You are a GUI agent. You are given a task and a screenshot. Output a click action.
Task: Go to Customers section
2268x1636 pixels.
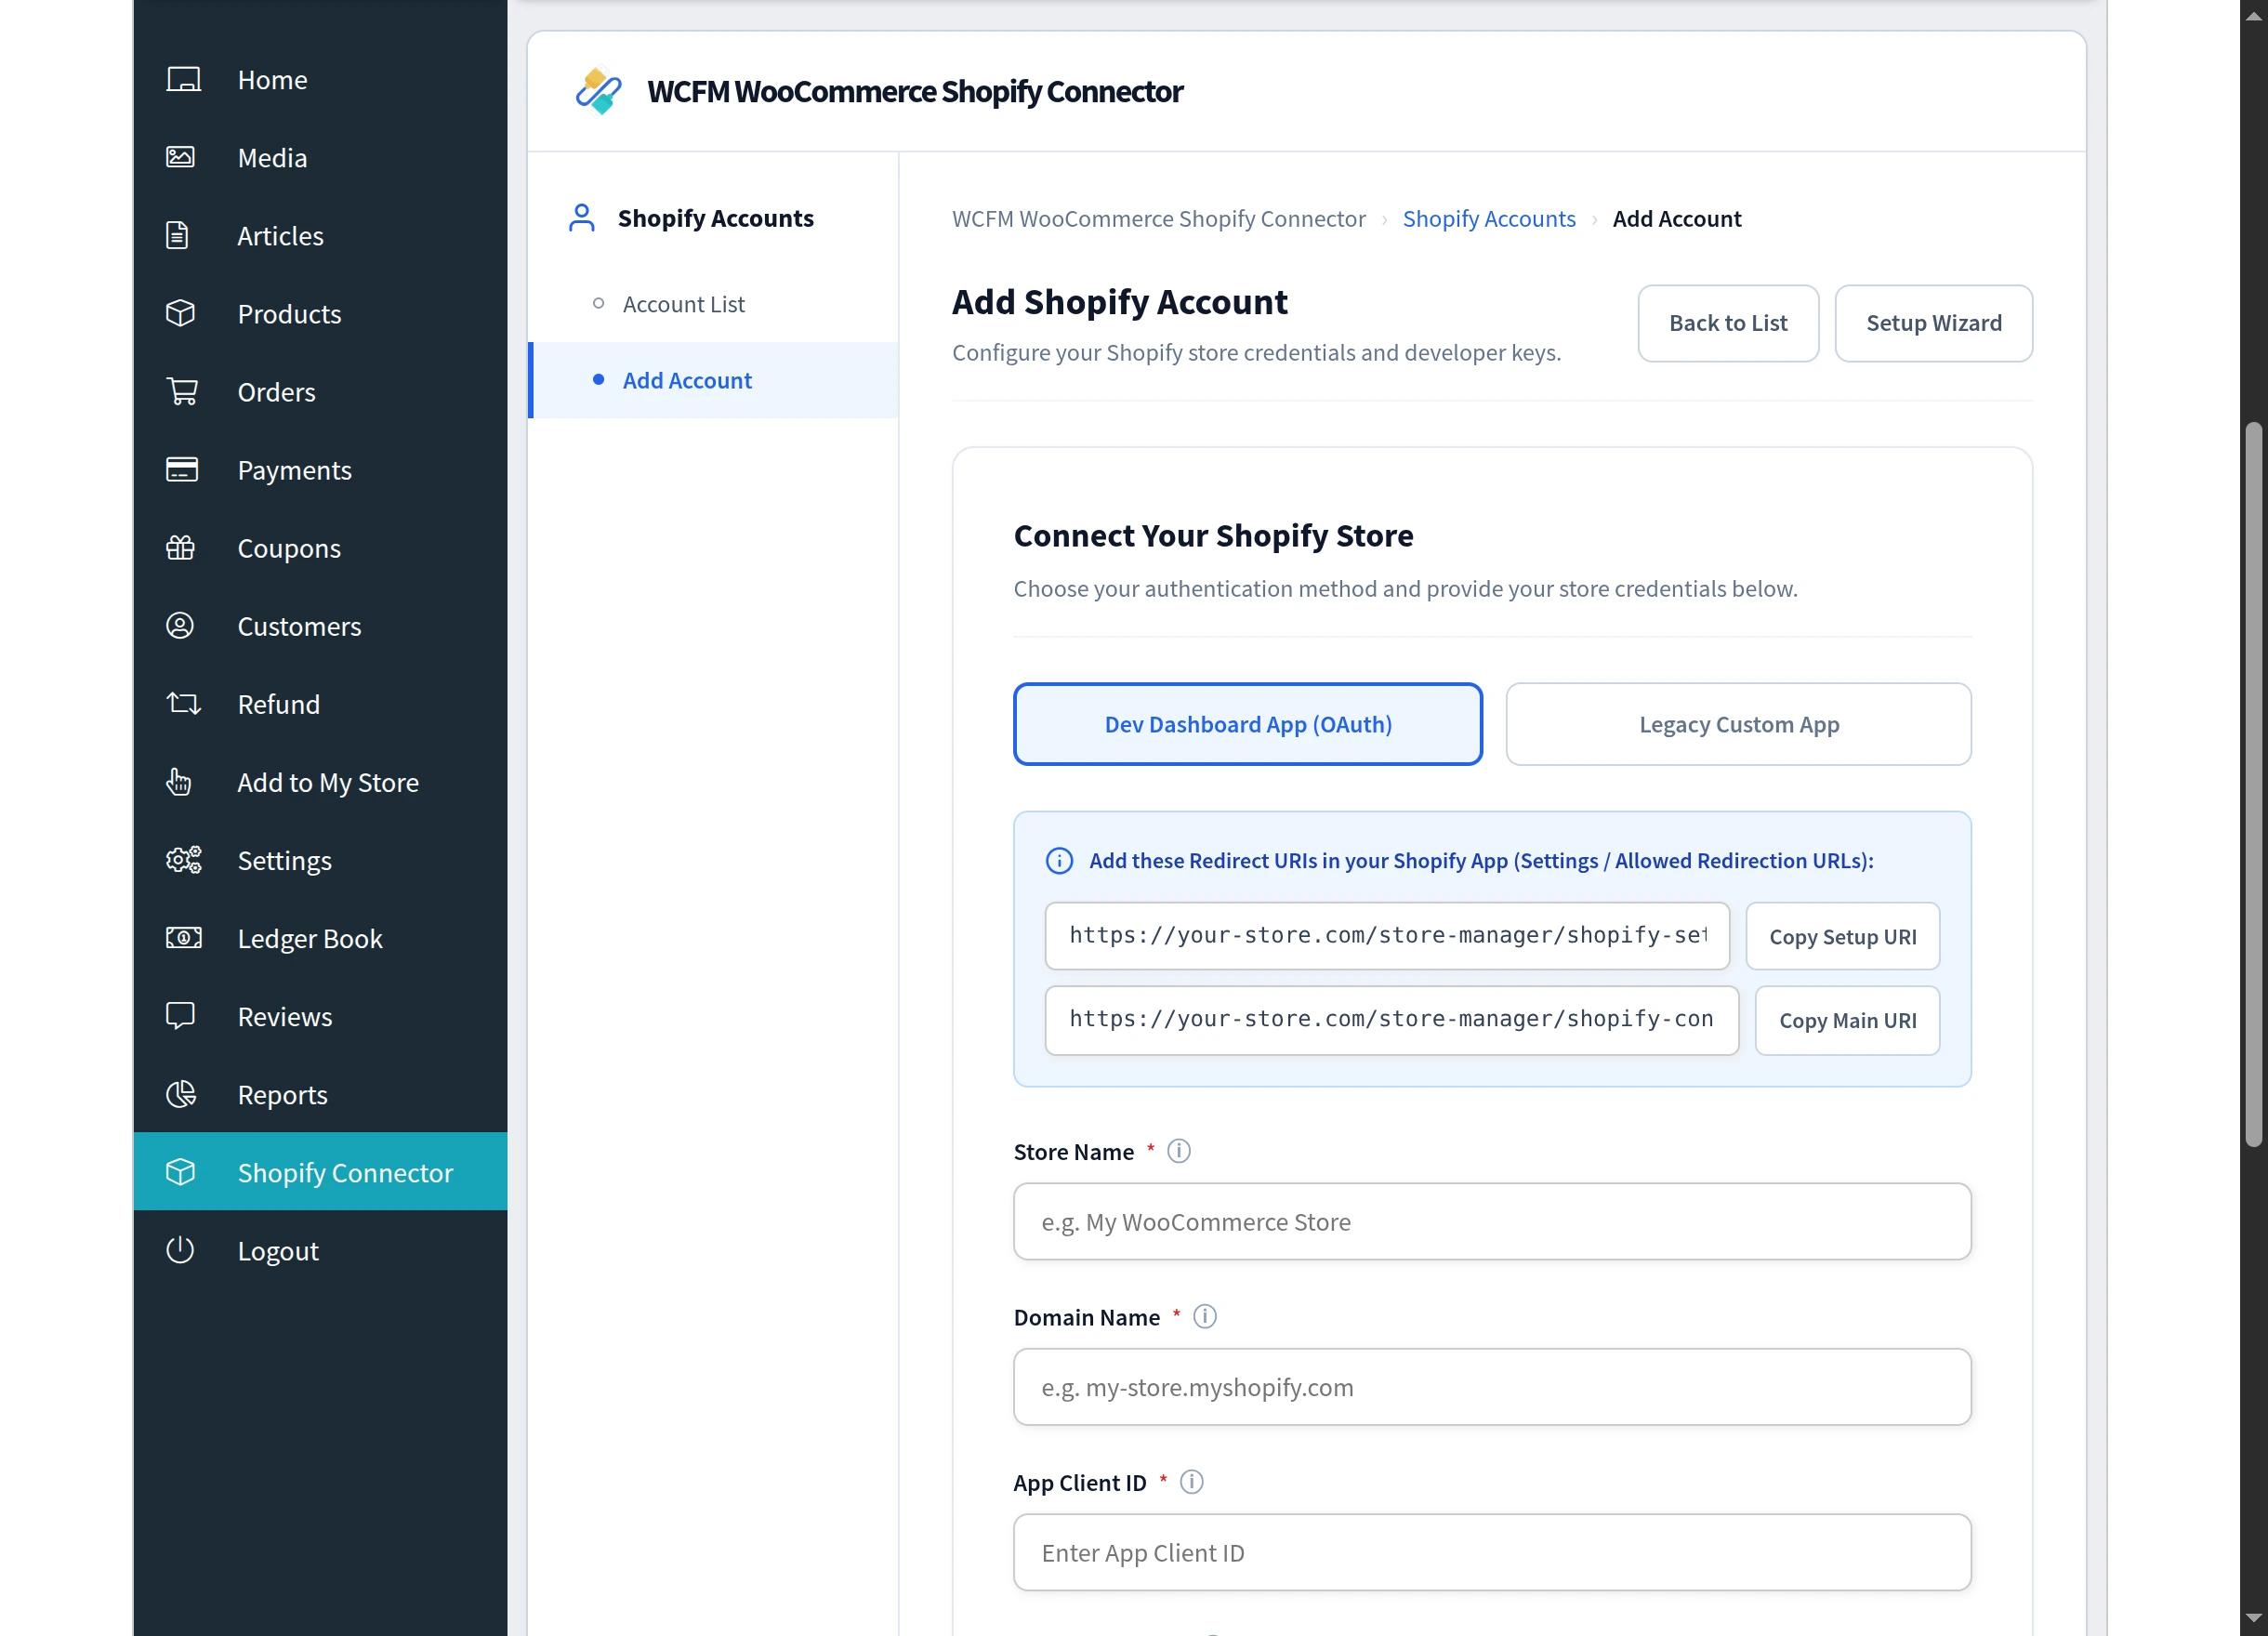coord(320,625)
